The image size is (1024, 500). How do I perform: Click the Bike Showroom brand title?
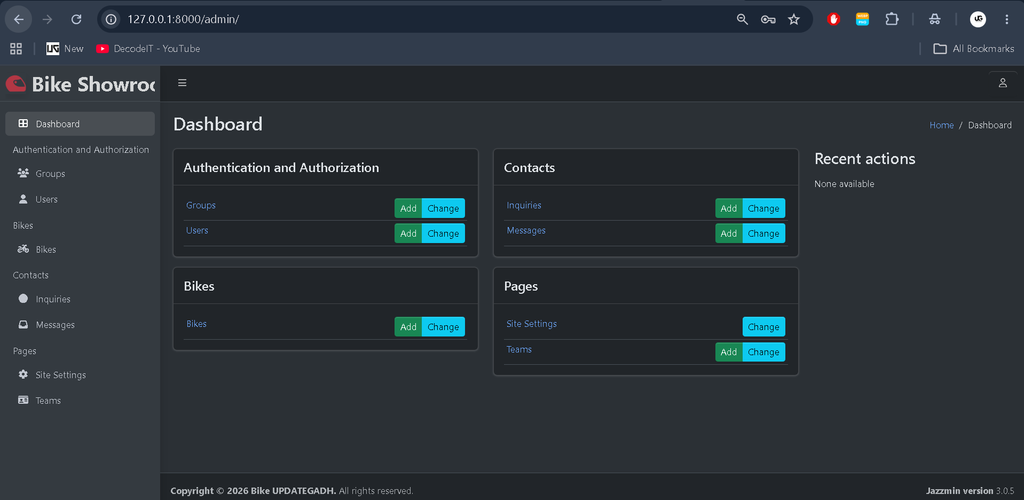click(93, 84)
